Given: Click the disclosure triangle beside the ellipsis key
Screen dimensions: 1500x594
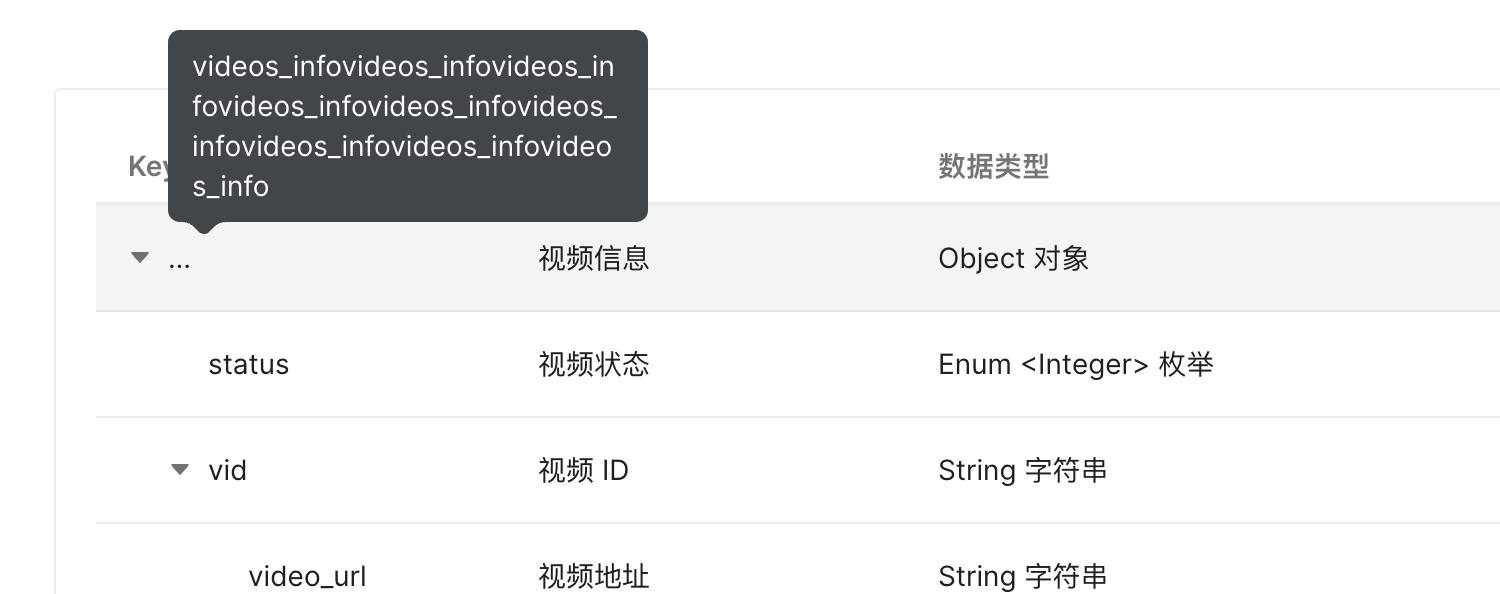Looking at the screenshot, I should [139, 257].
